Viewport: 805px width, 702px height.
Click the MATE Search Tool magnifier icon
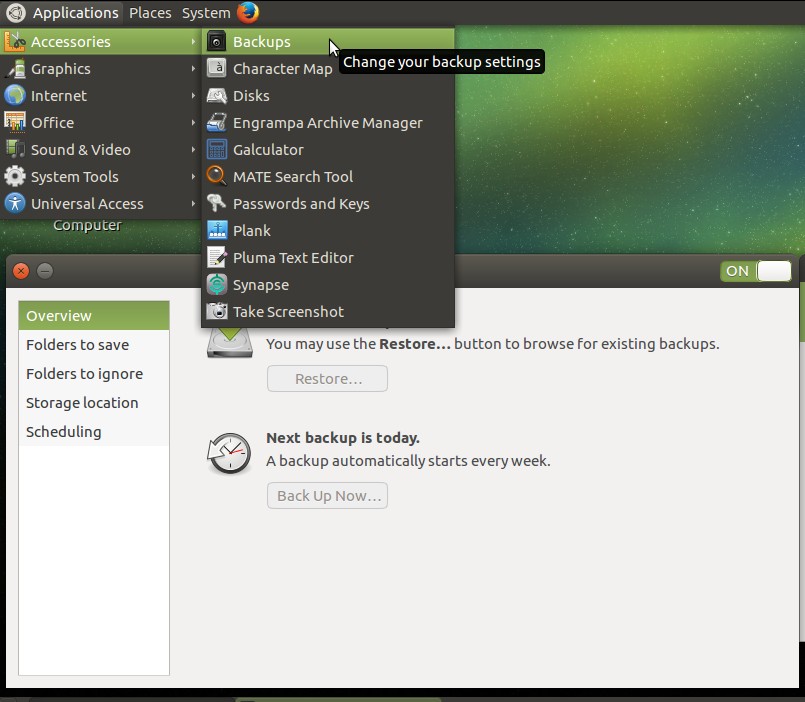(217, 176)
